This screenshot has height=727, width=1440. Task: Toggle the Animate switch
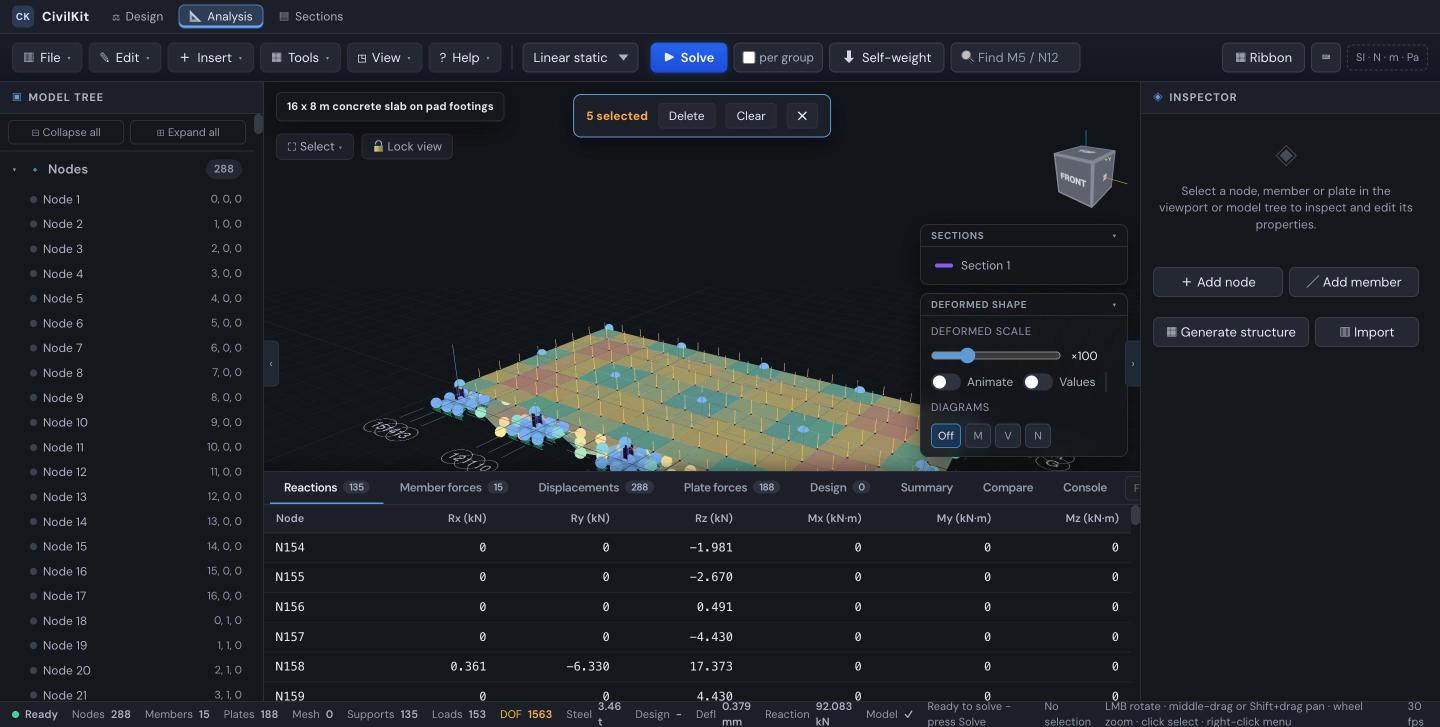(945, 382)
